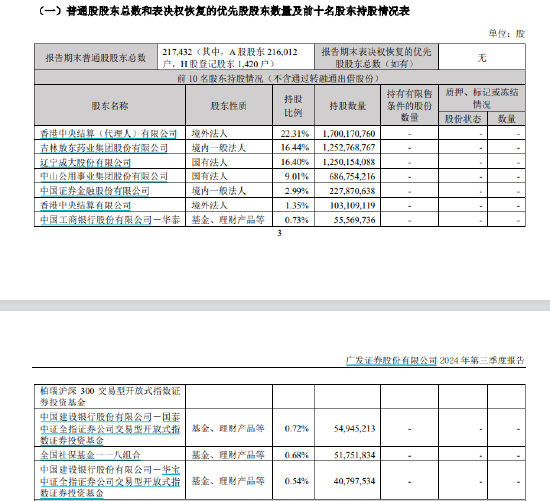Open 广发证券股份有限公司 header link

tap(391, 360)
